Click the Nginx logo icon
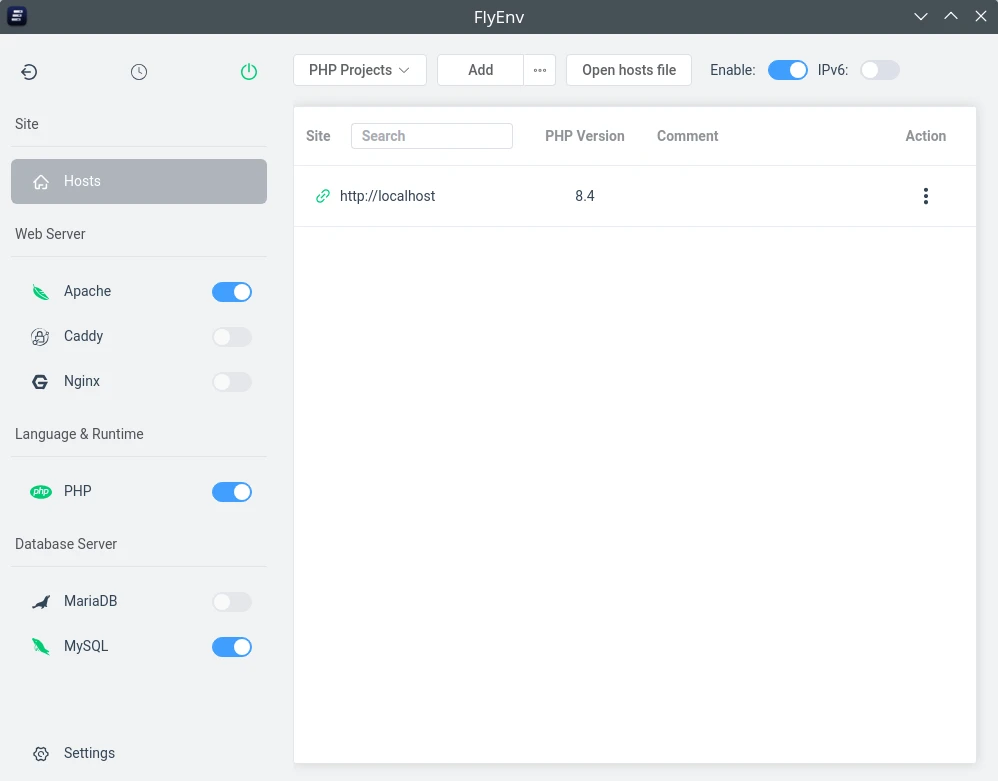Screen dimensions: 998x781 tap(40, 381)
